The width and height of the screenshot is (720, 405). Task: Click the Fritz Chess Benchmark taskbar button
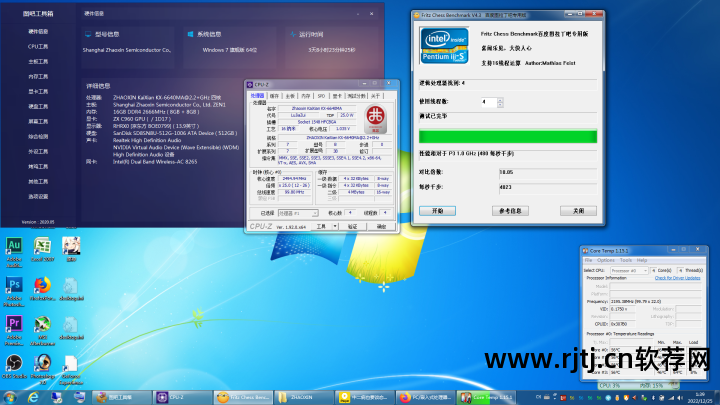[243, 397]
